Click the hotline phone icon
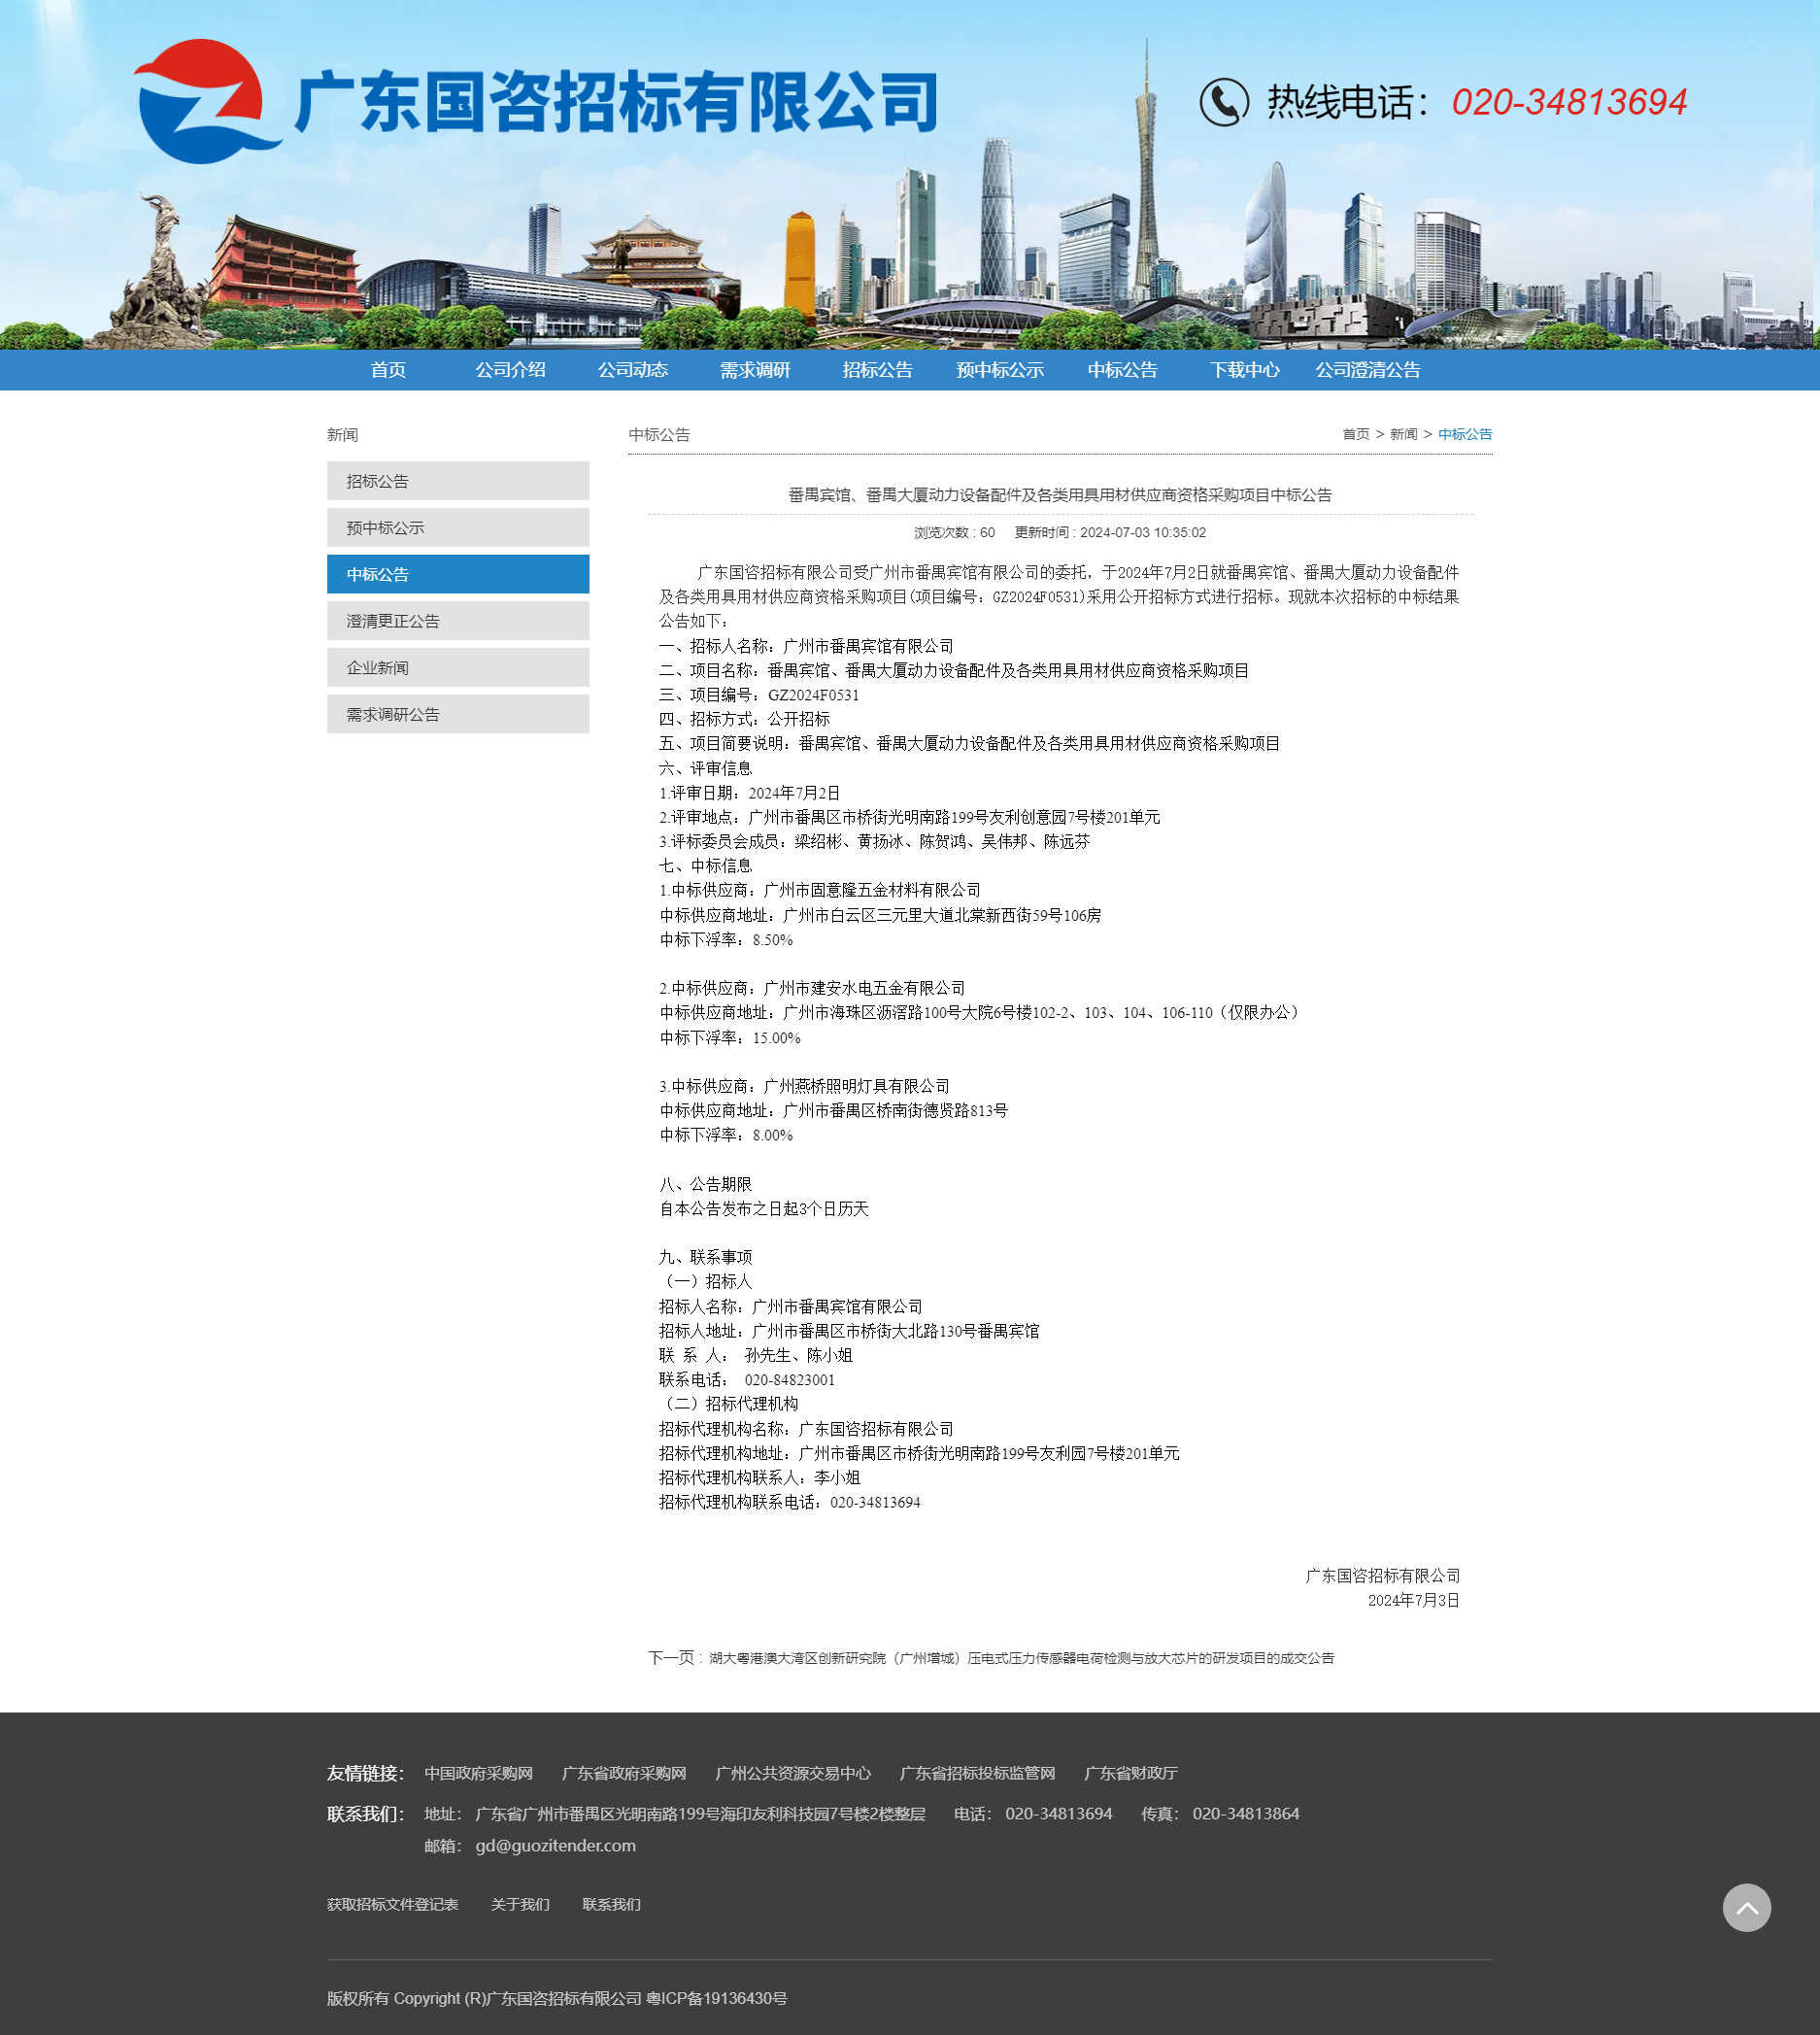The width and height of the screenshot is (1820, 2035). [x=1224, y=102]
